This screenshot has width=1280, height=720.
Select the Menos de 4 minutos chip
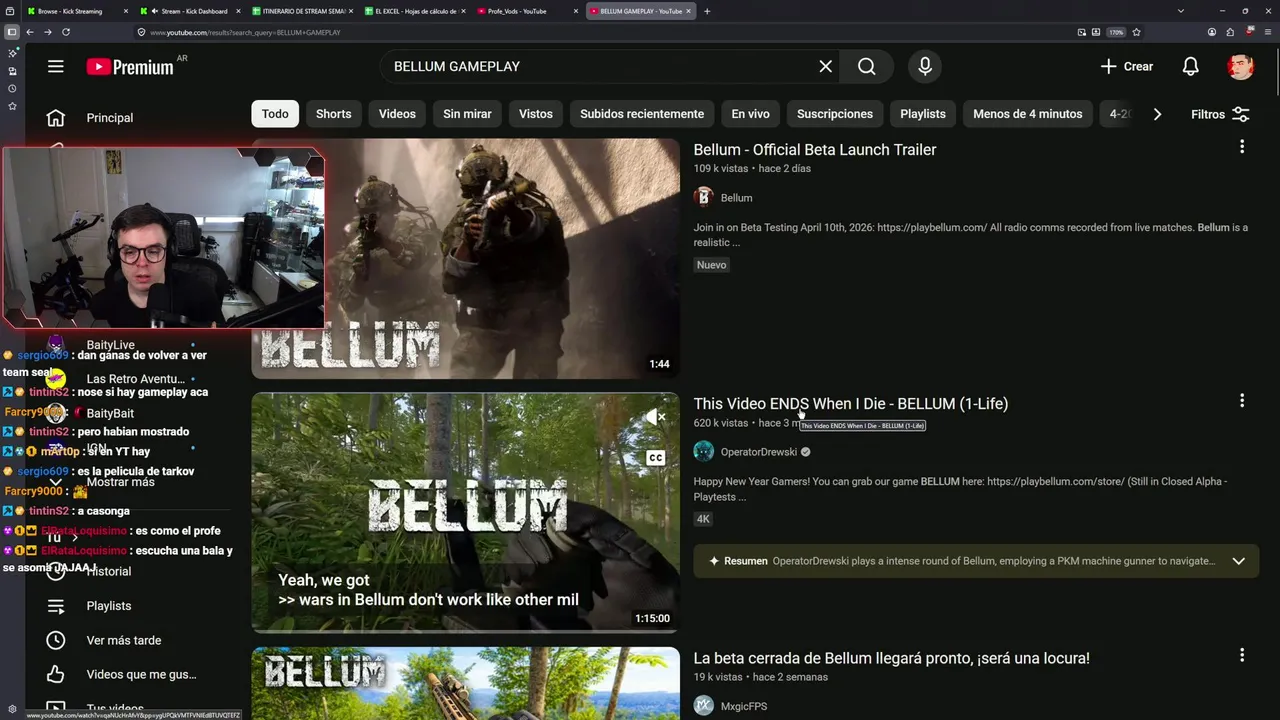[x=1028, y=114]
